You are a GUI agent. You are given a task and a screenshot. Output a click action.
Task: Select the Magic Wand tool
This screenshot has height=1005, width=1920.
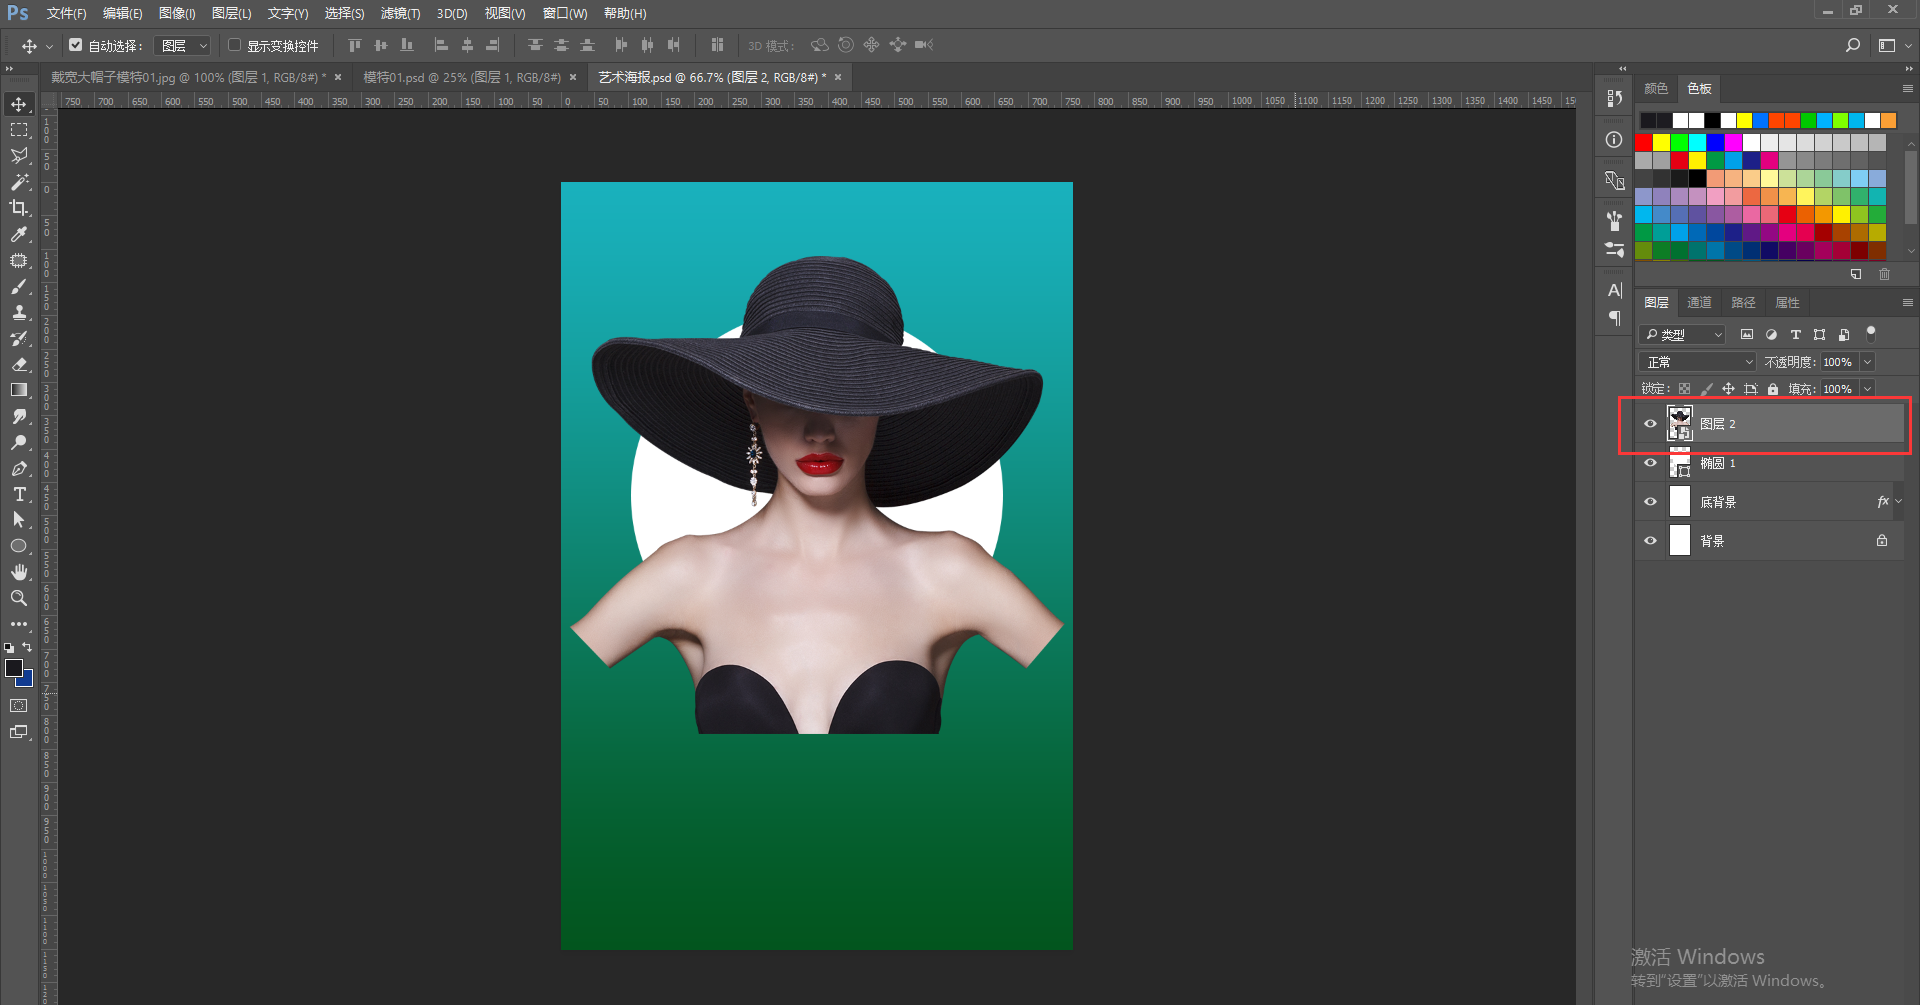click(19, 182)
